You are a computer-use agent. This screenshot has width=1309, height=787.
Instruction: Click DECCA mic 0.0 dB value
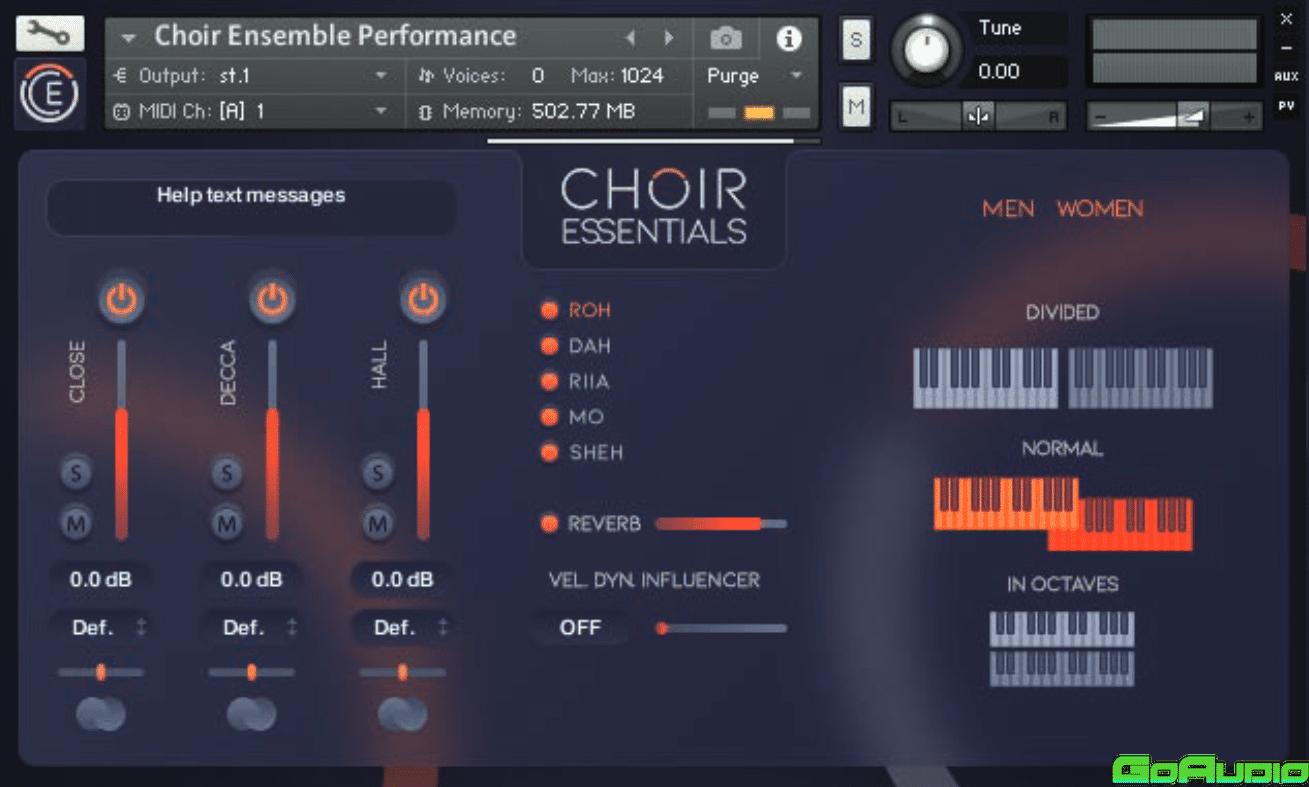[x=251, y=579]
